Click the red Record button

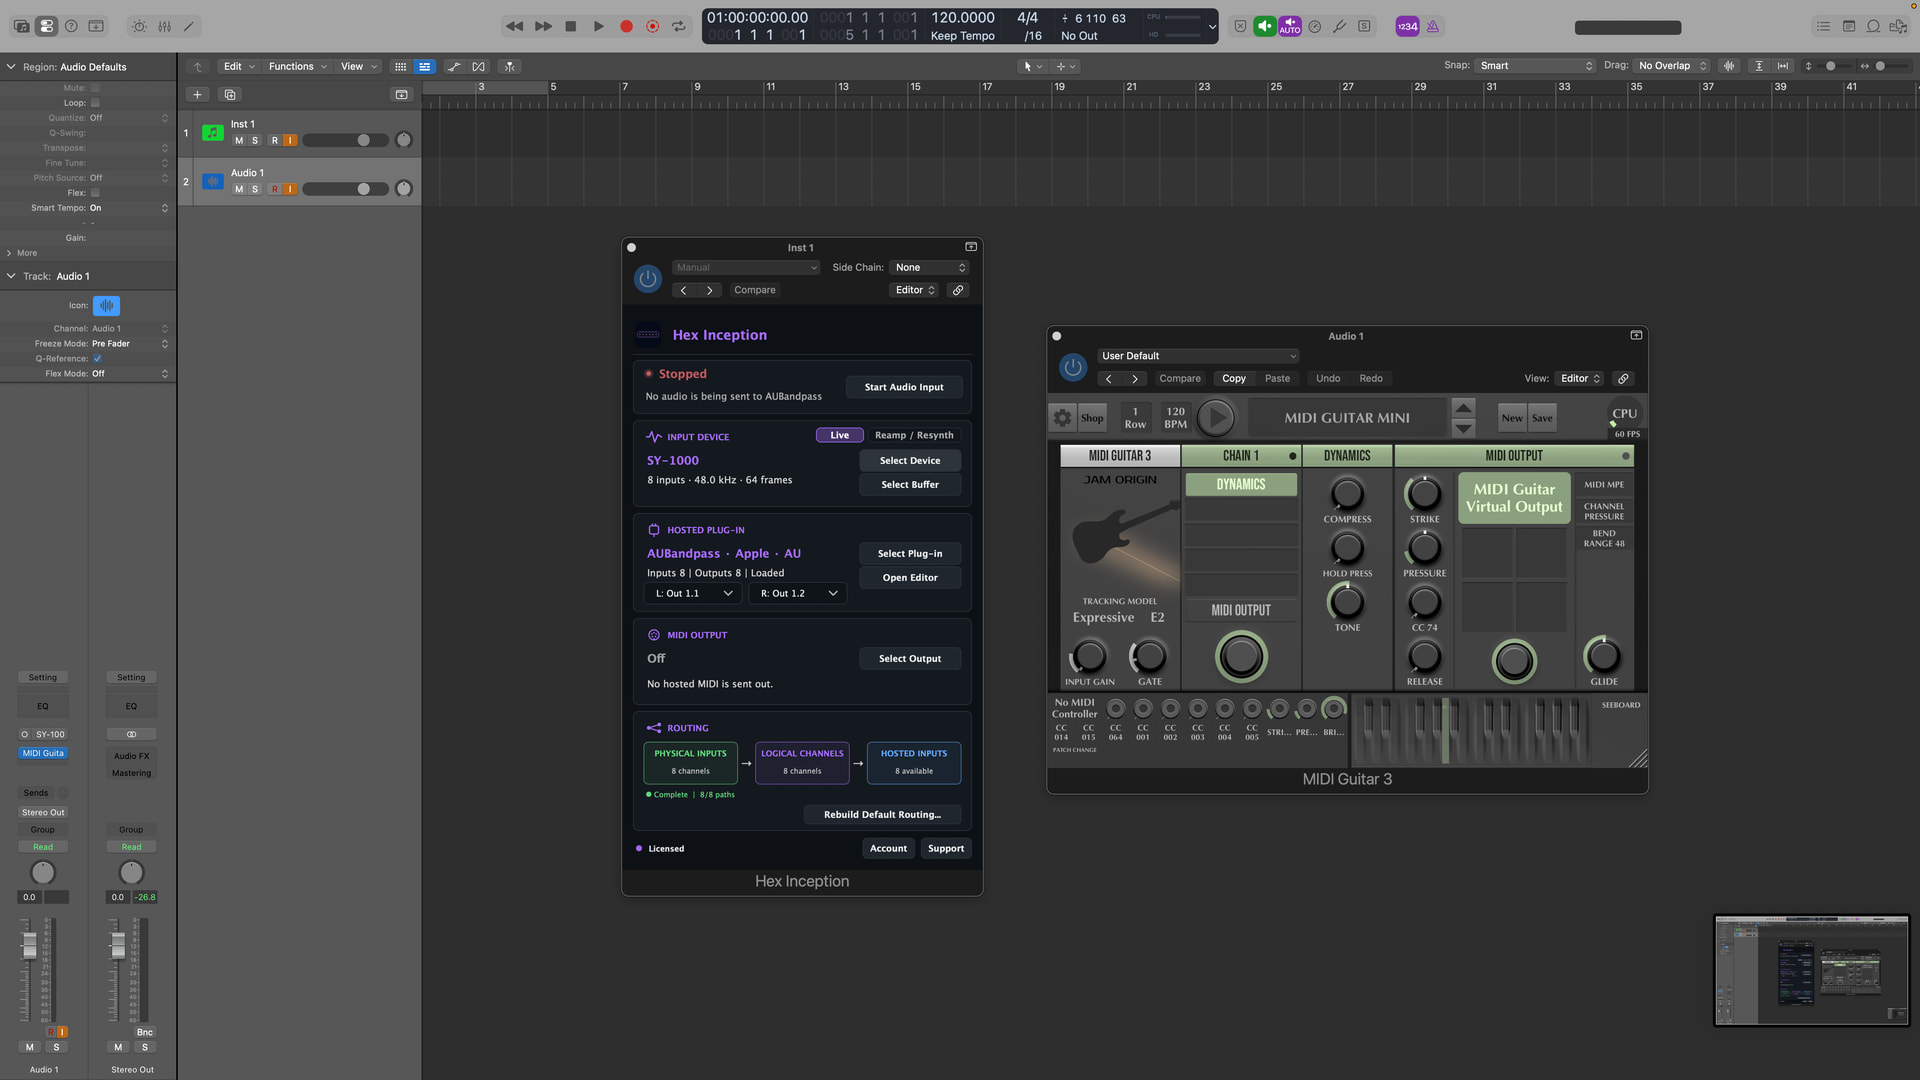[626, 26]
